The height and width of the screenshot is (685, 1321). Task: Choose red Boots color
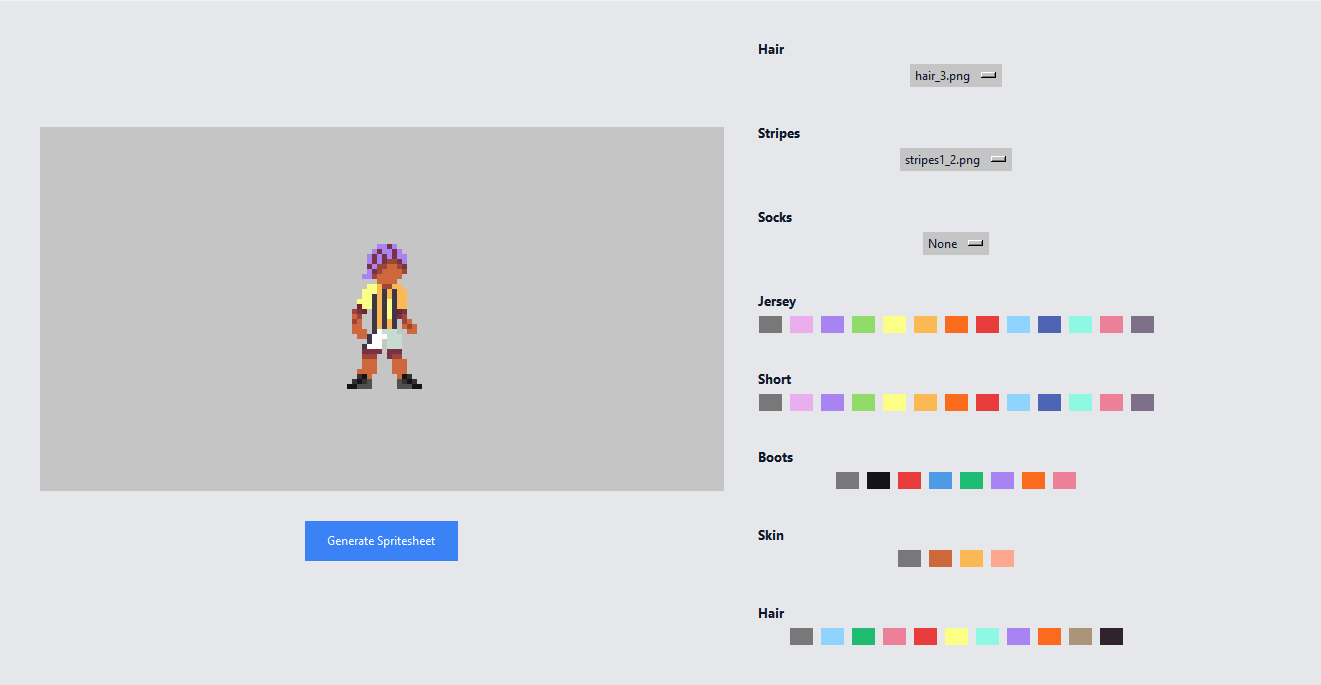pyautogui.click(x=909, y=481)
